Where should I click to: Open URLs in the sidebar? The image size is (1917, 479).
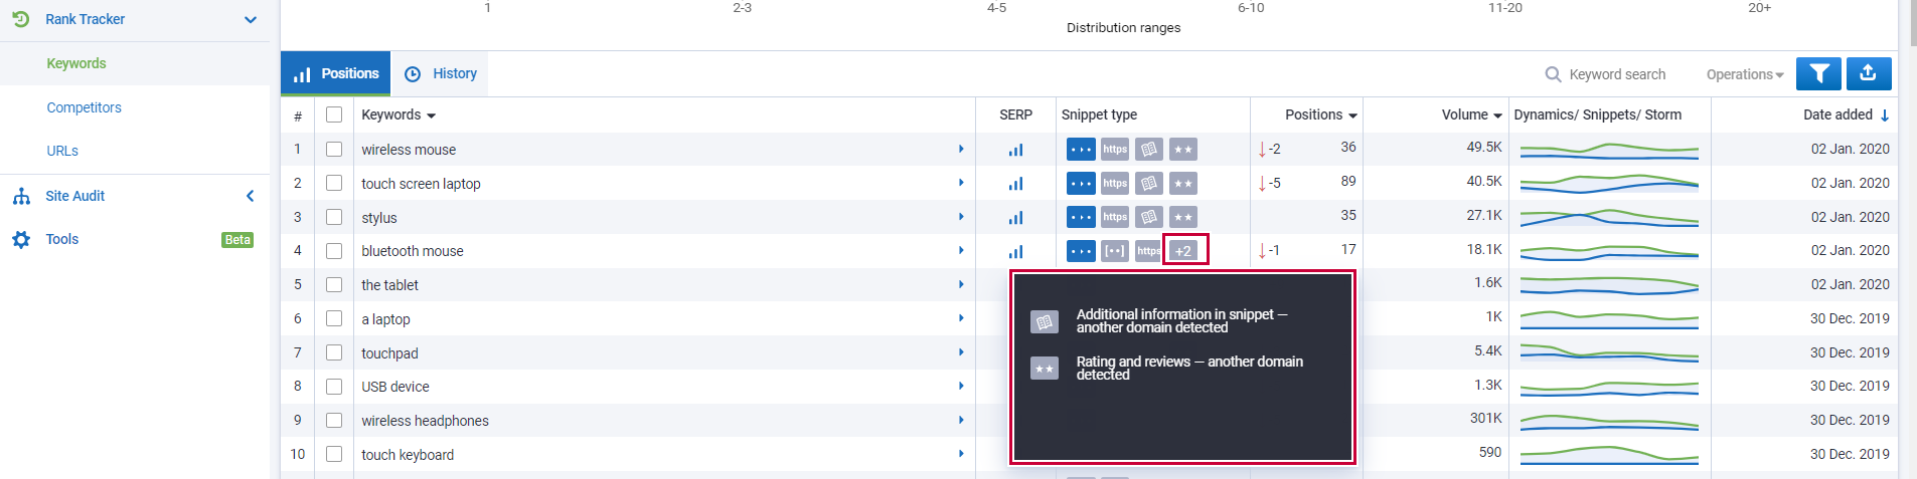pyautogui.click(x=62, y=151)
